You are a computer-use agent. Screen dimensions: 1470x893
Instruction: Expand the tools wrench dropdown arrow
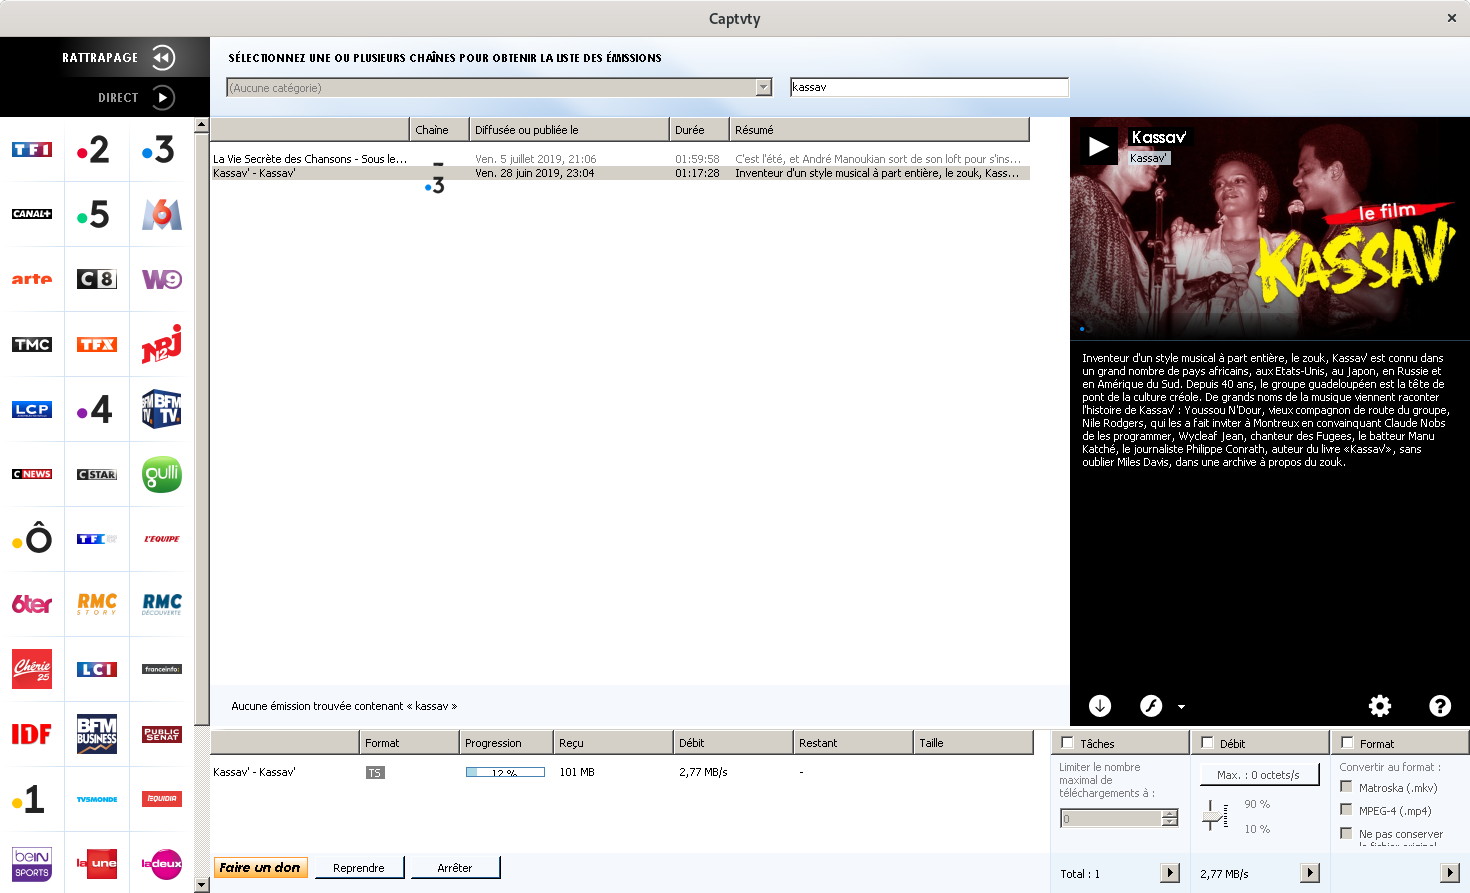coord(1181,707)
